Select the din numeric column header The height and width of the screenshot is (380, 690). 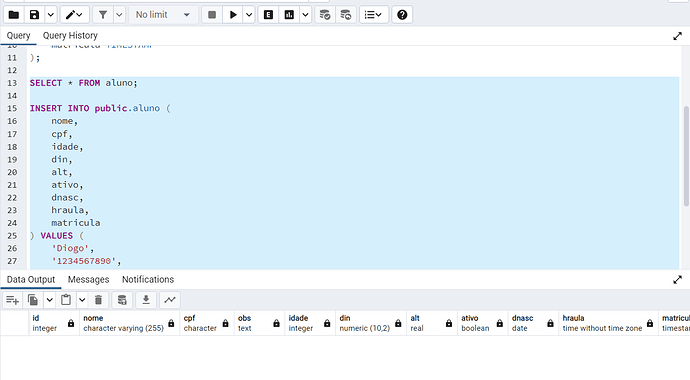(x=371, y=323)
